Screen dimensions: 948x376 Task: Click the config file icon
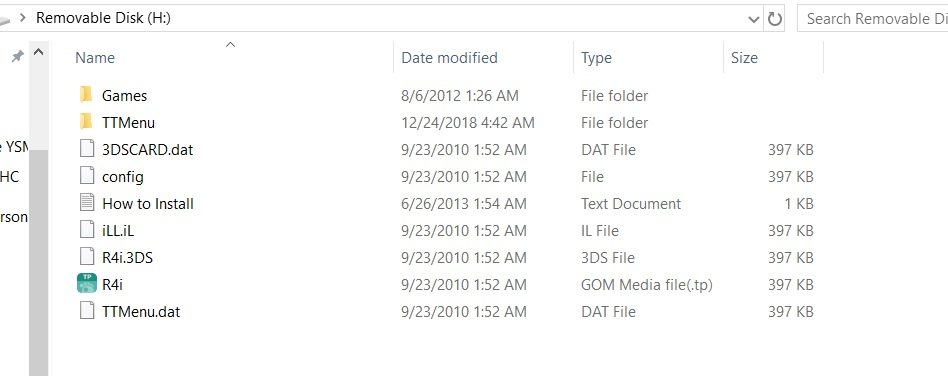click(x=87, y=176)
